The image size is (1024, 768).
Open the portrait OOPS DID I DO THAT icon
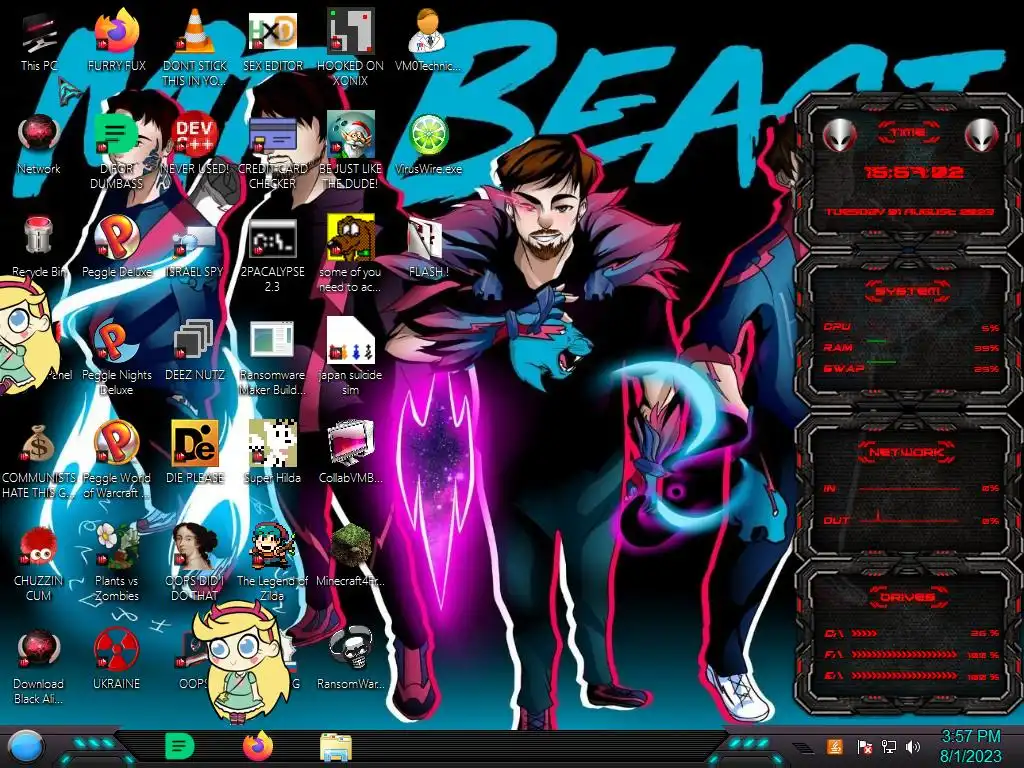tap(195, 563)
